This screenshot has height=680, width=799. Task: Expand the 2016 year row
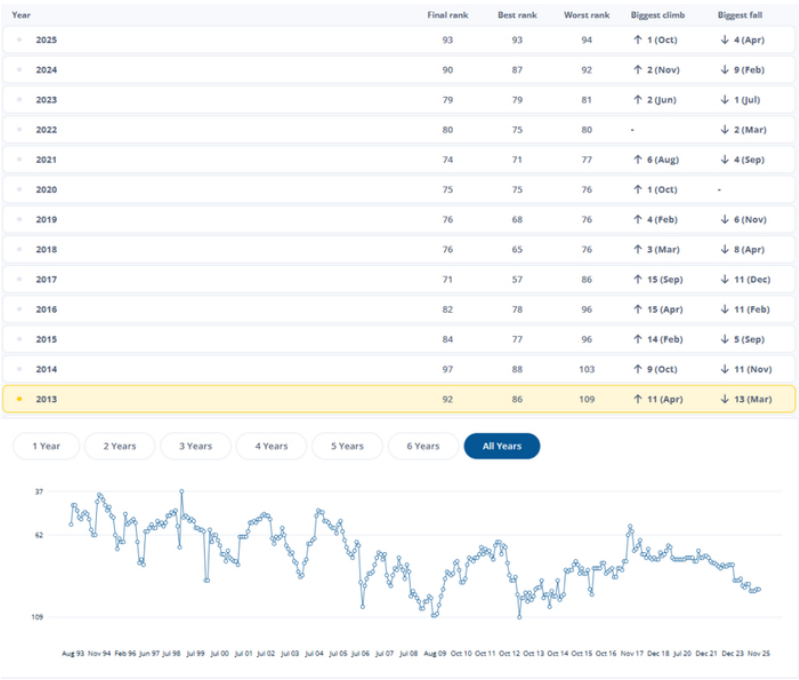coord(46,309)
